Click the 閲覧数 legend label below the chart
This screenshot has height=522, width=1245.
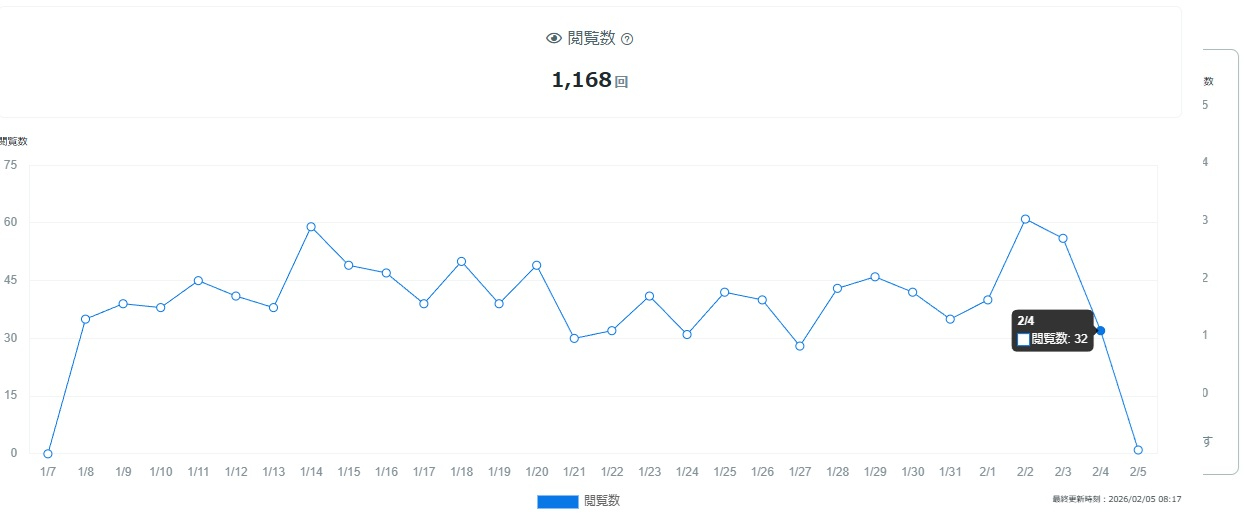pyautogui.click(x=602, y=501)
